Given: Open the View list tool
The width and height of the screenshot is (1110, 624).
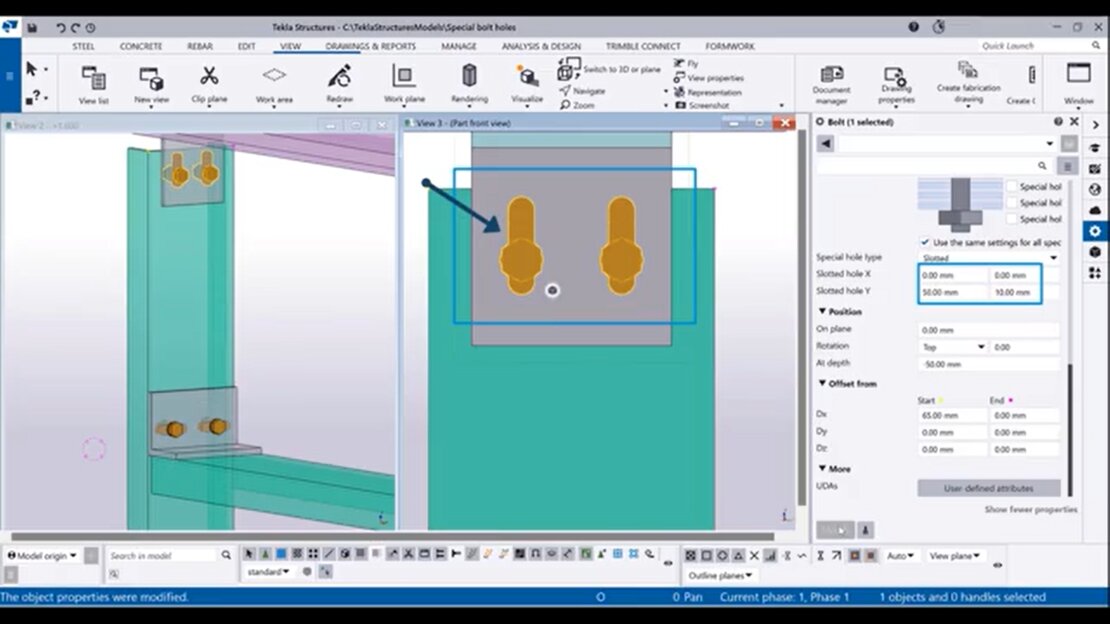Looking at the screenshot, I should (x=93, y=84).
